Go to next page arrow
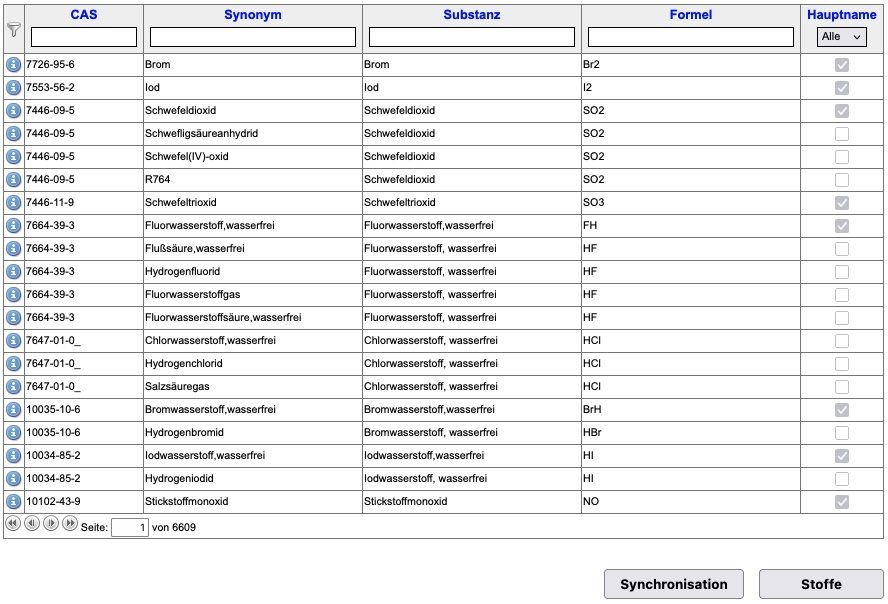The image size is (888, 604). pos(51,523)
